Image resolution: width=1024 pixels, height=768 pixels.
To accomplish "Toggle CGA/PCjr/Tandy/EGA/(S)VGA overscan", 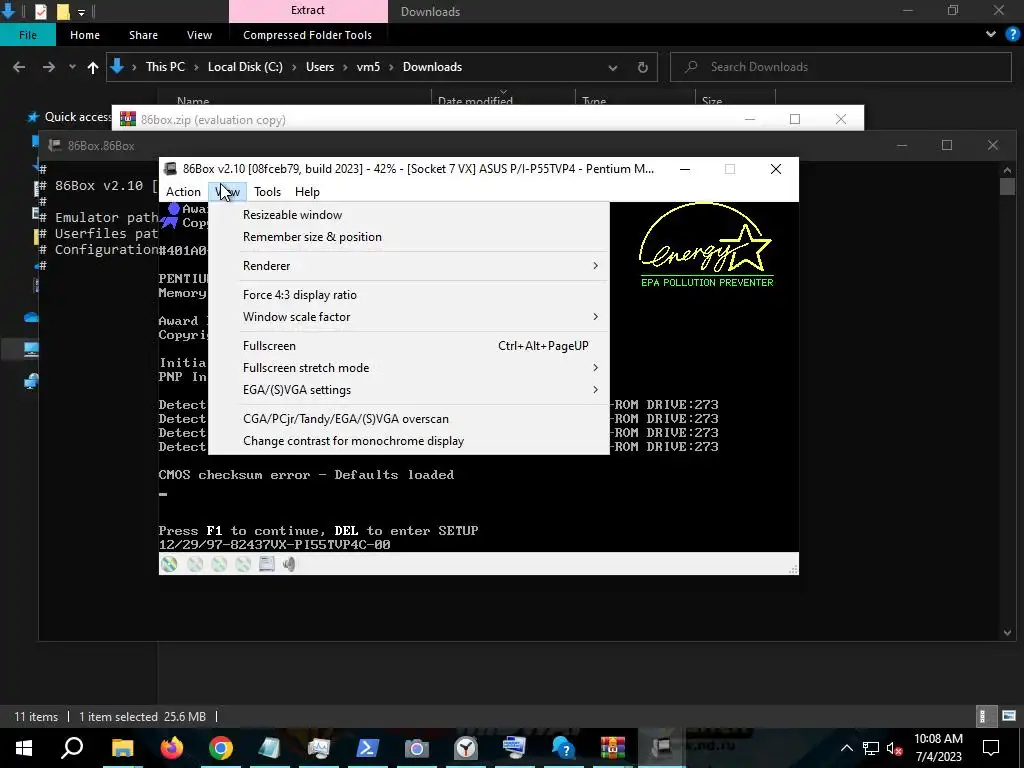I will tap(409, 419).
